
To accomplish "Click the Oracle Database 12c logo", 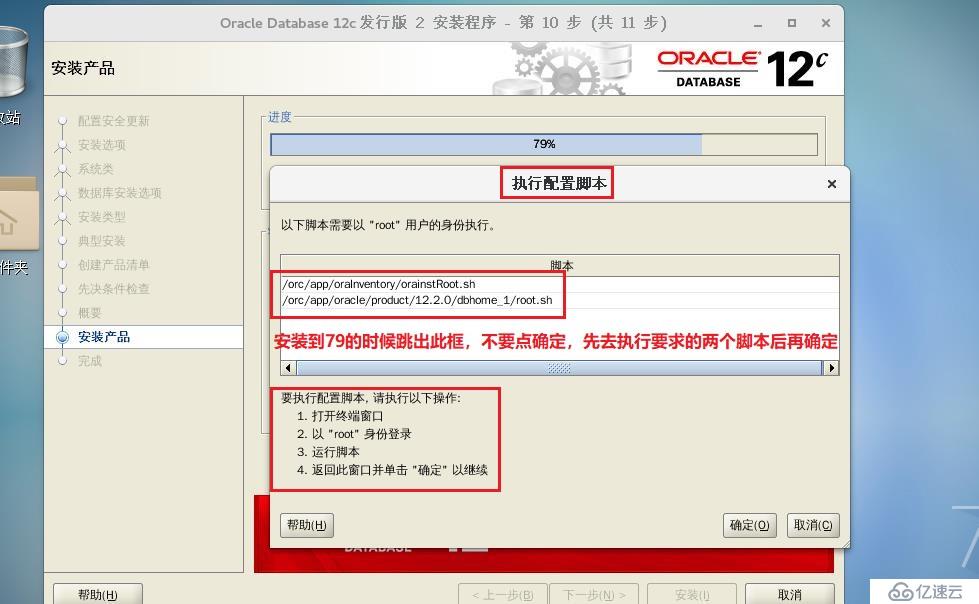I will (743, 69).
